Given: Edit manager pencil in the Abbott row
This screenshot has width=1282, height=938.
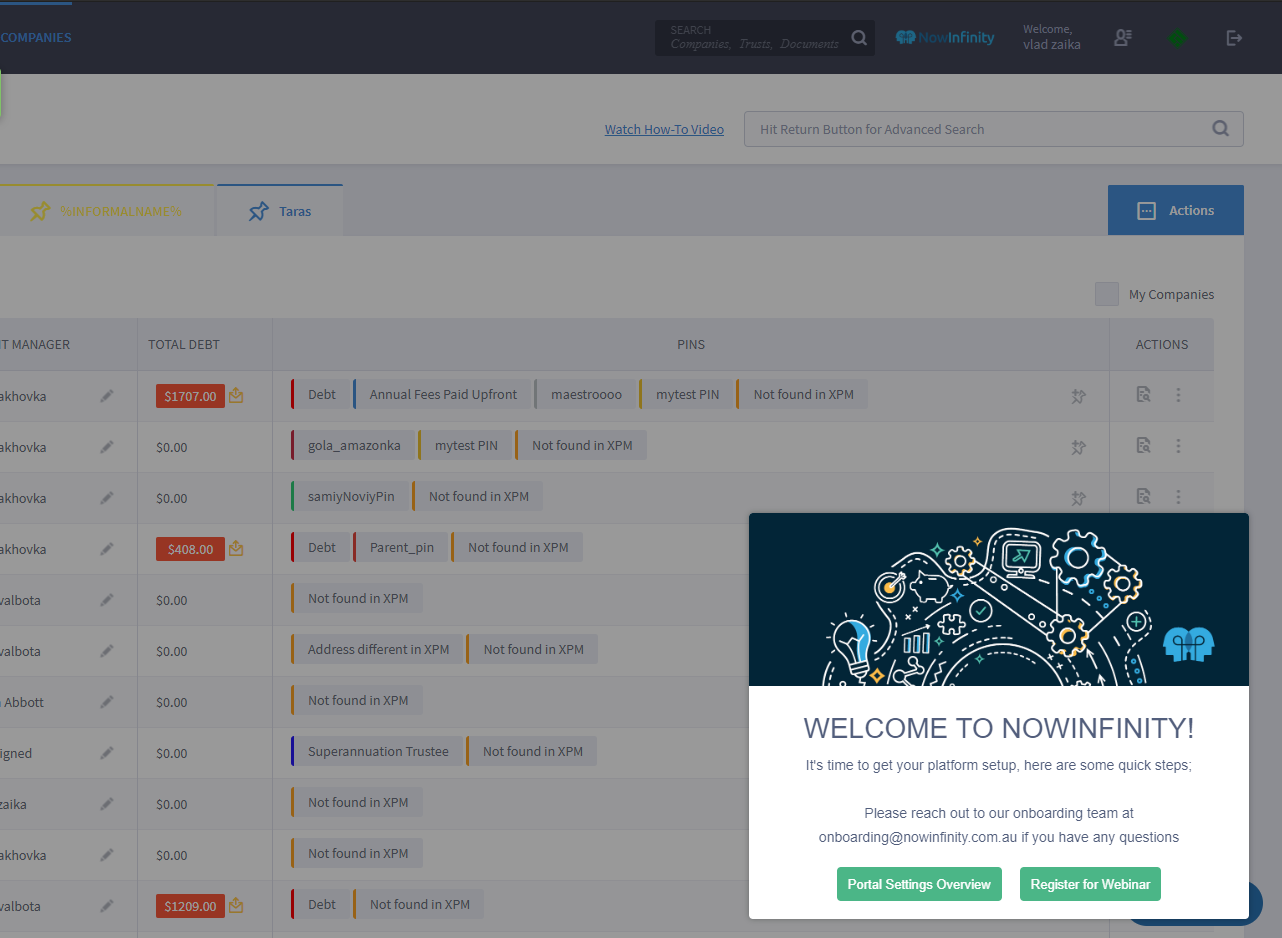Looking at the screenshot, I should pos(107,702).
